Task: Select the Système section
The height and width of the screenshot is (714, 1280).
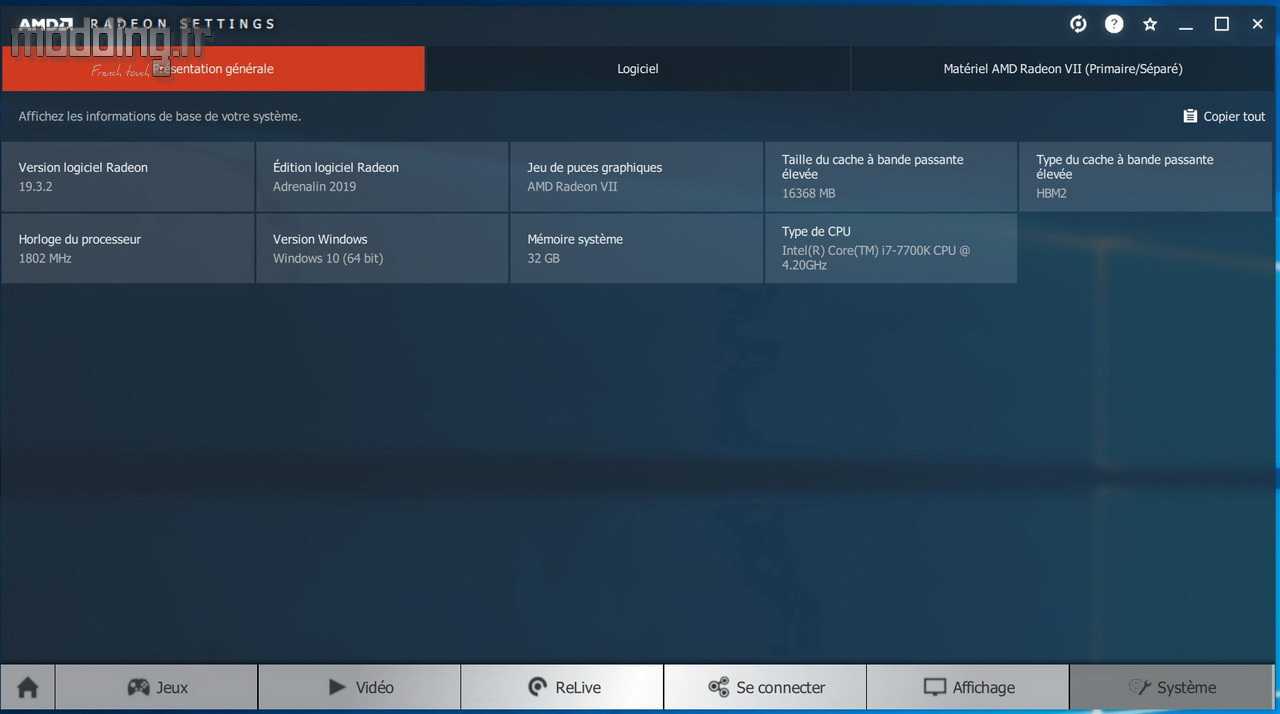Action: (1172, 687)
